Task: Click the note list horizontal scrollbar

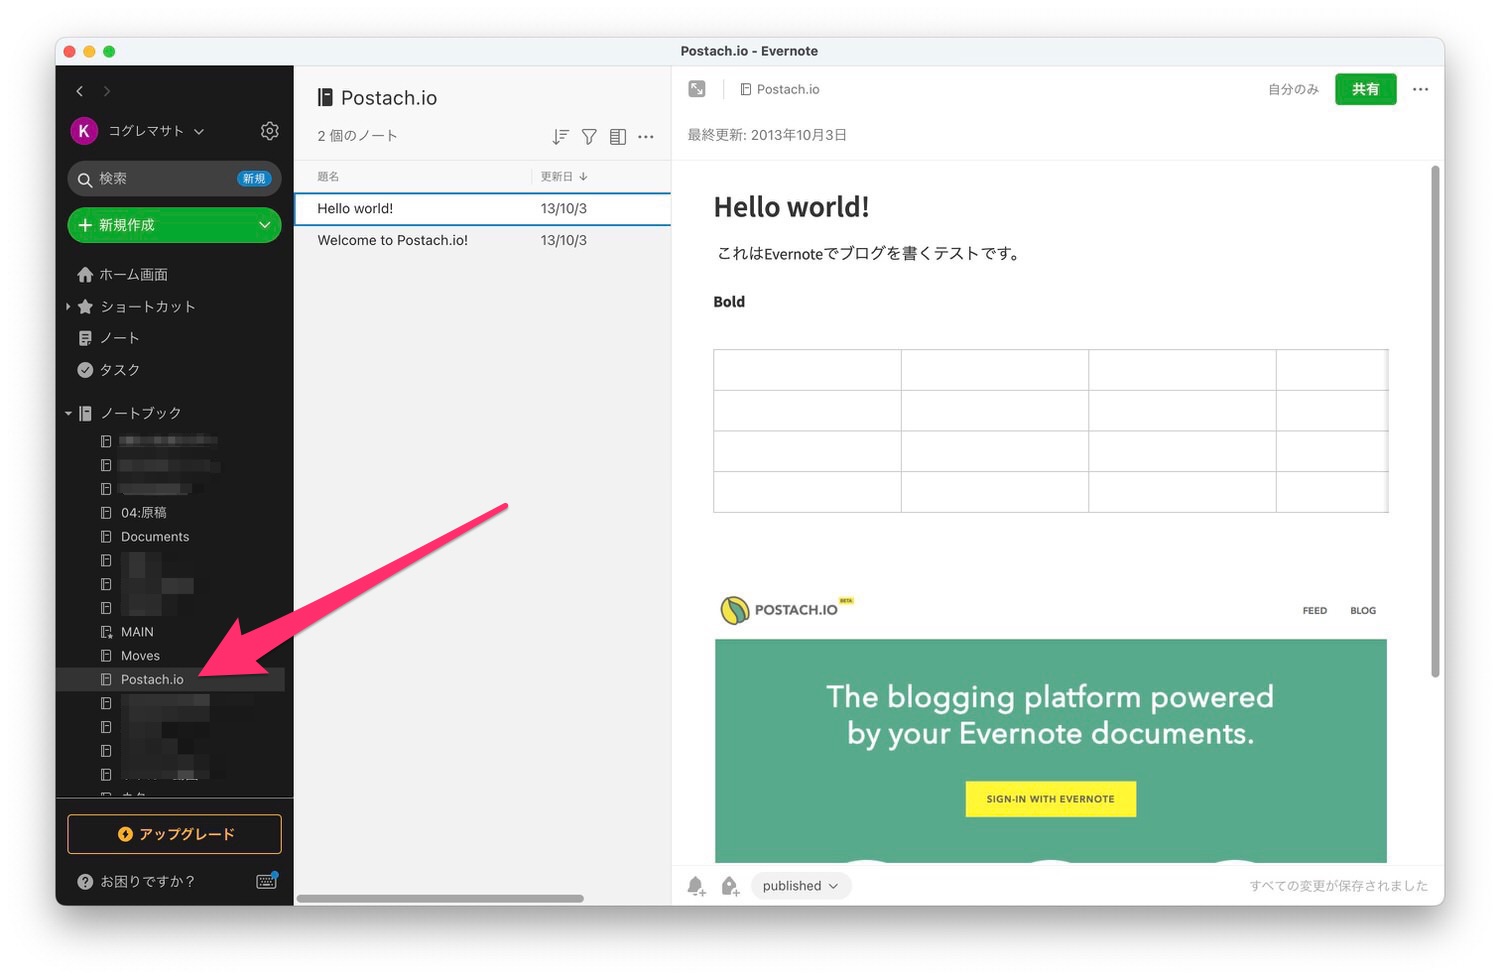Action: pos(440,898)
